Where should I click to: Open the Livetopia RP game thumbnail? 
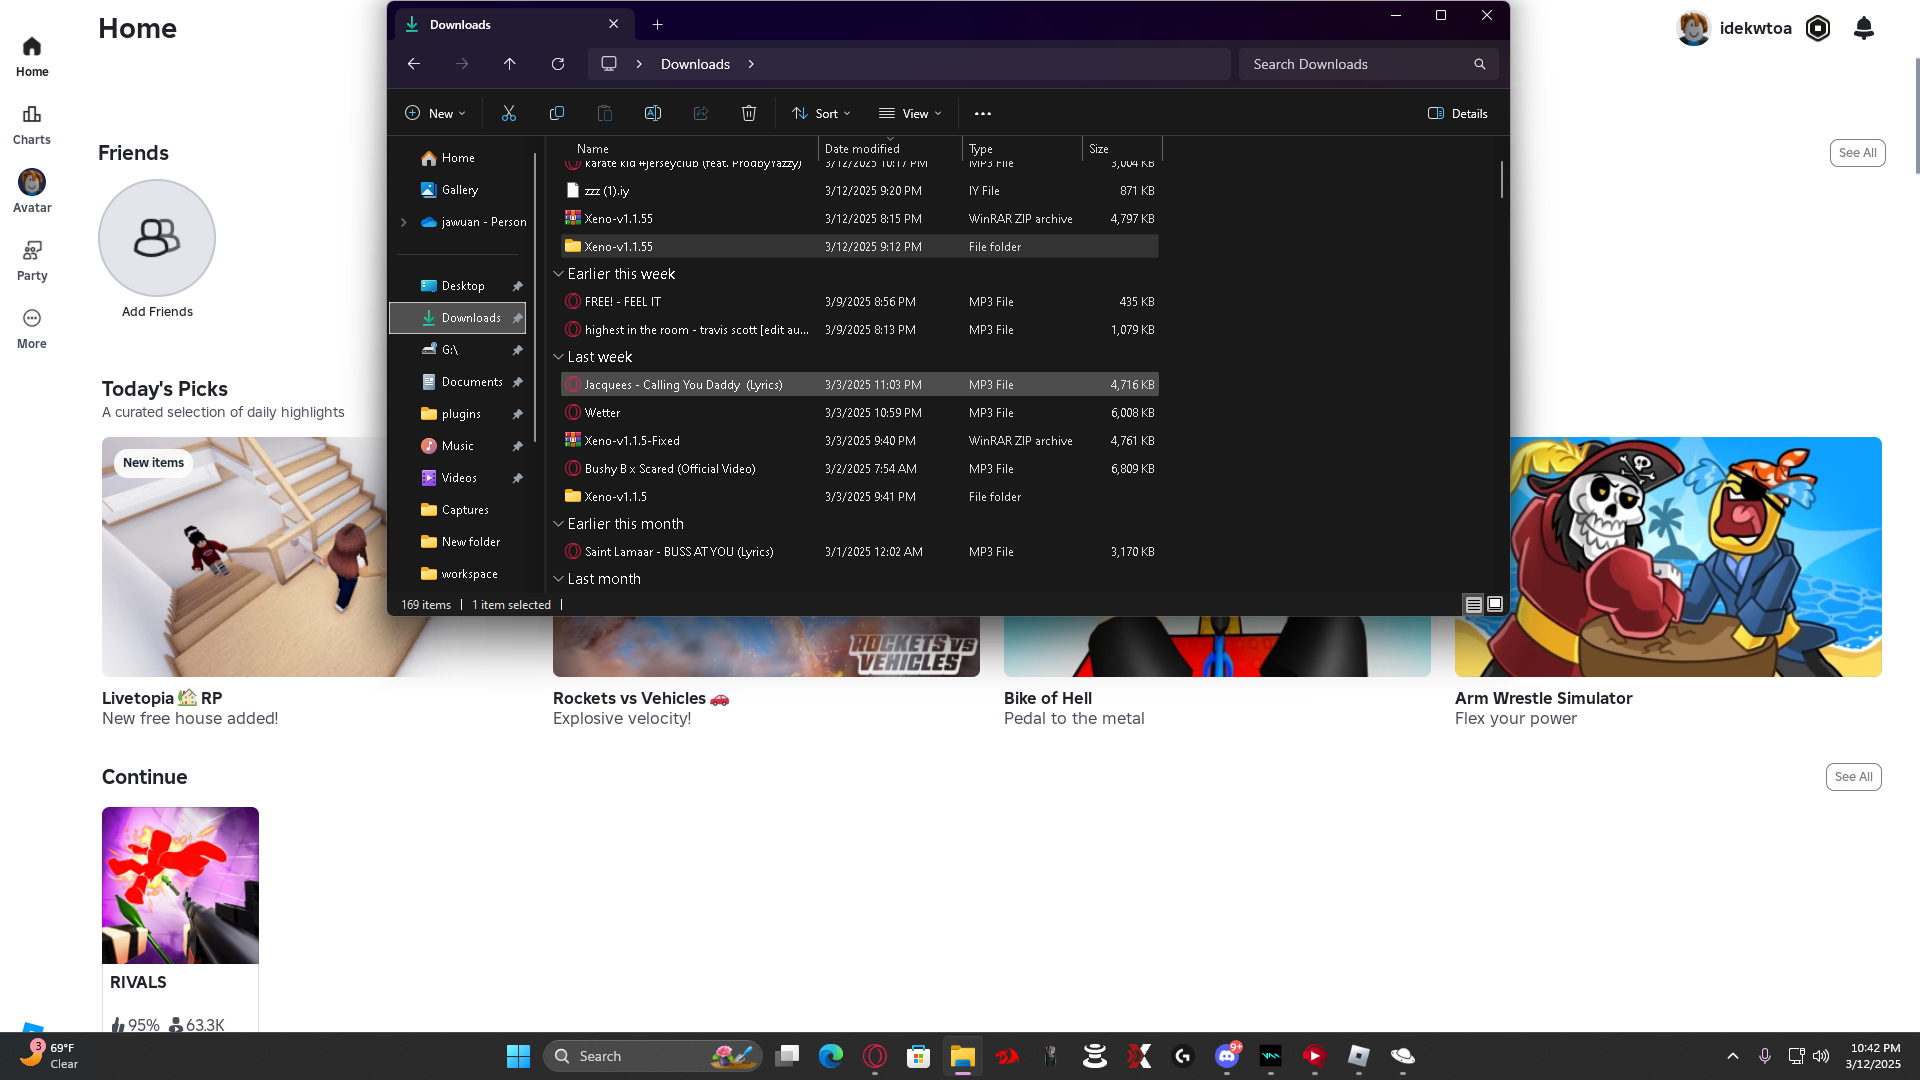244,557
